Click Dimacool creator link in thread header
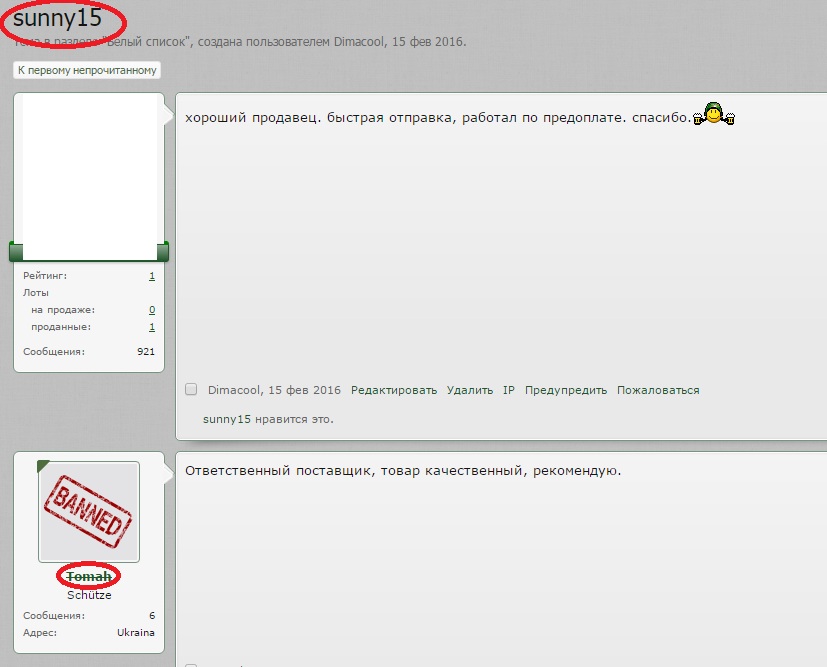 (359, 42)
